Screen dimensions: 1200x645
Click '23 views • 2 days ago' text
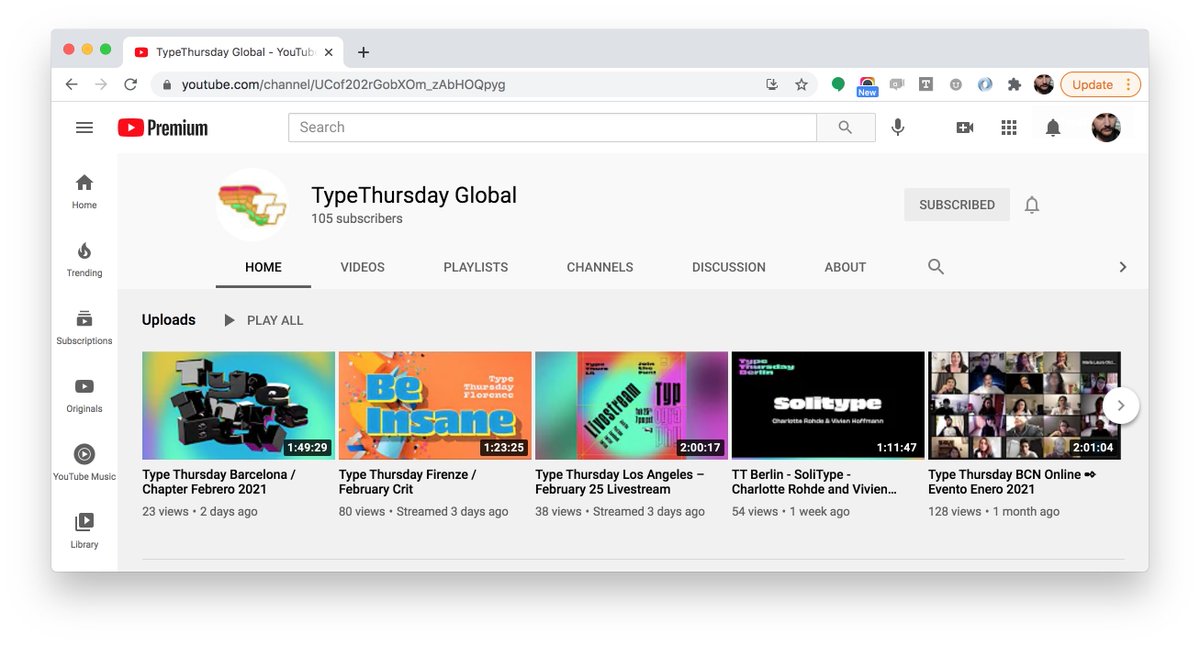(x=200, y=511)
